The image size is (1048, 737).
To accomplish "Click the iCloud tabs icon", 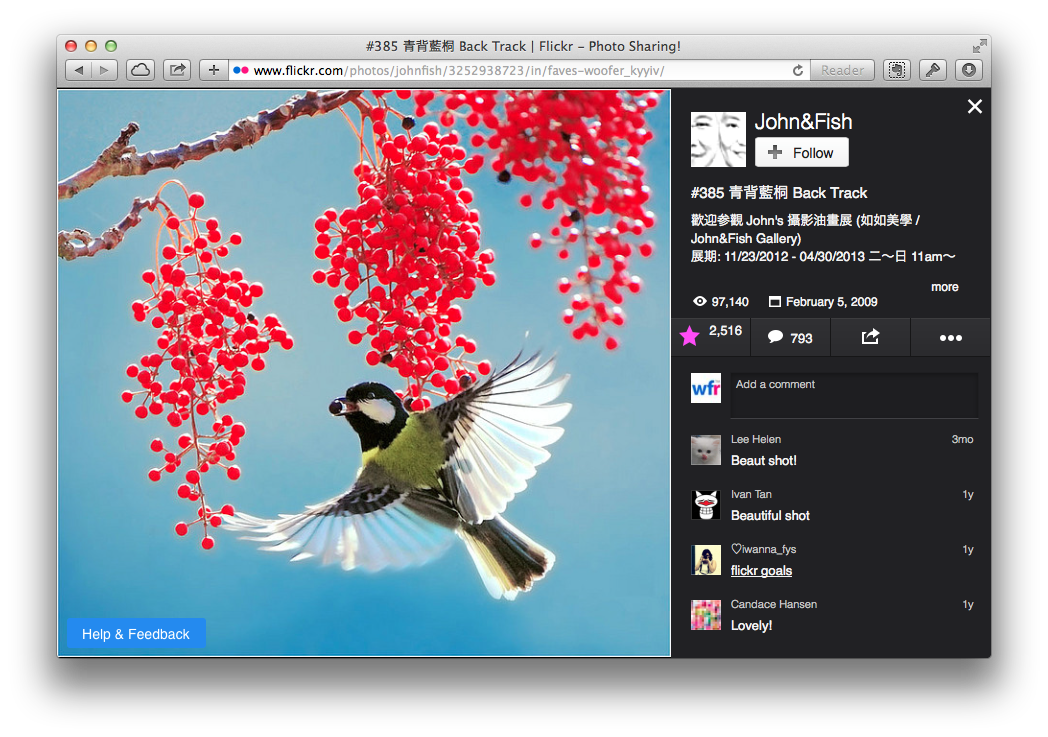I will point(140,70).
